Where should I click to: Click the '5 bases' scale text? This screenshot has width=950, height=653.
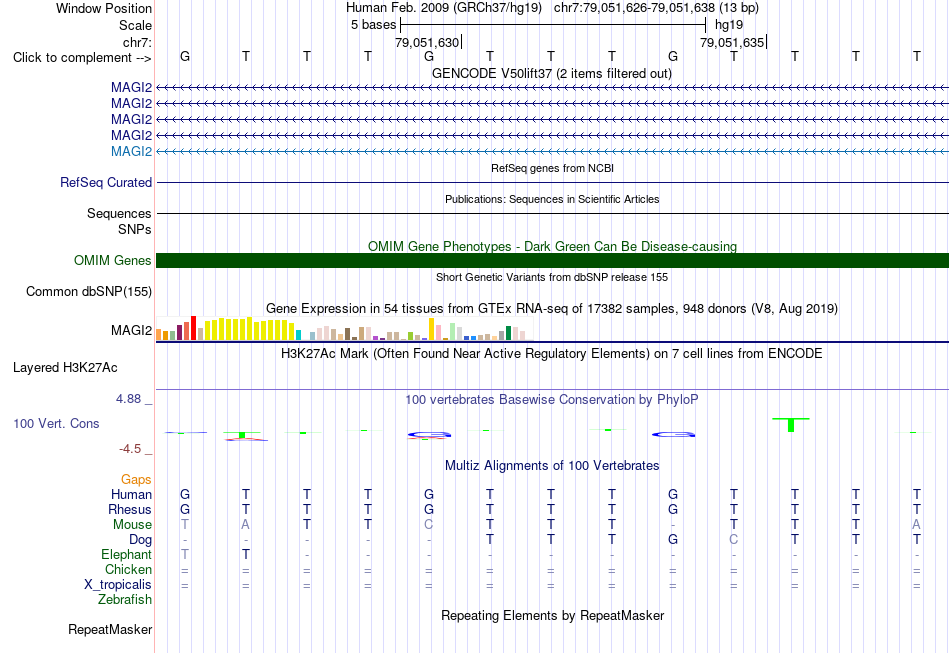click(x=373, y=25)
